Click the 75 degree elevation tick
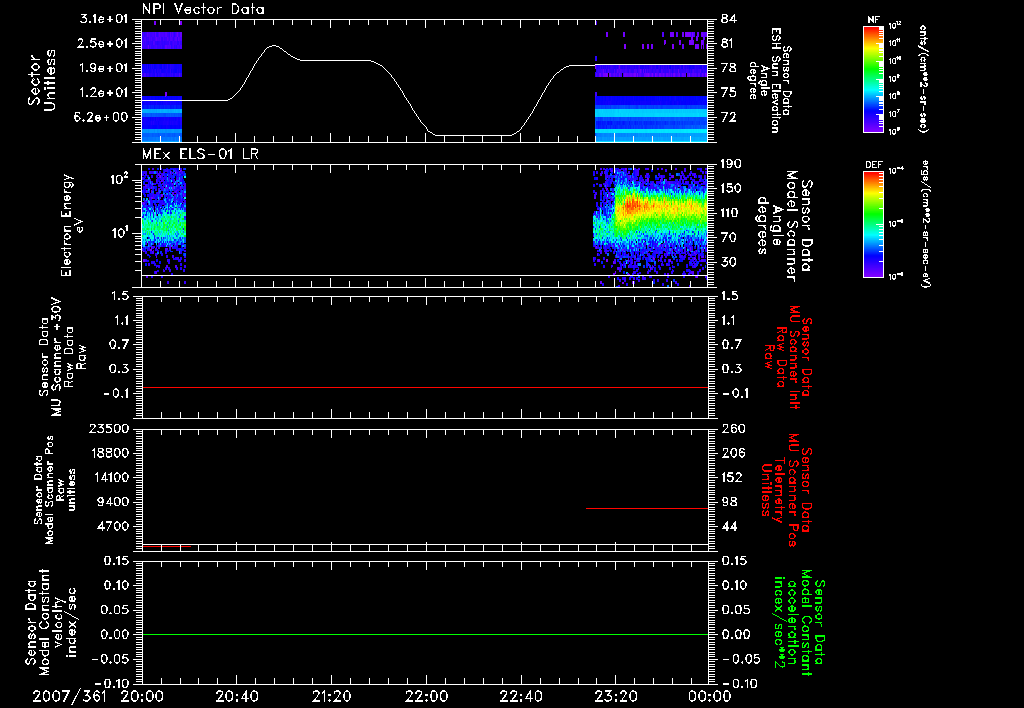 point(729,93)
